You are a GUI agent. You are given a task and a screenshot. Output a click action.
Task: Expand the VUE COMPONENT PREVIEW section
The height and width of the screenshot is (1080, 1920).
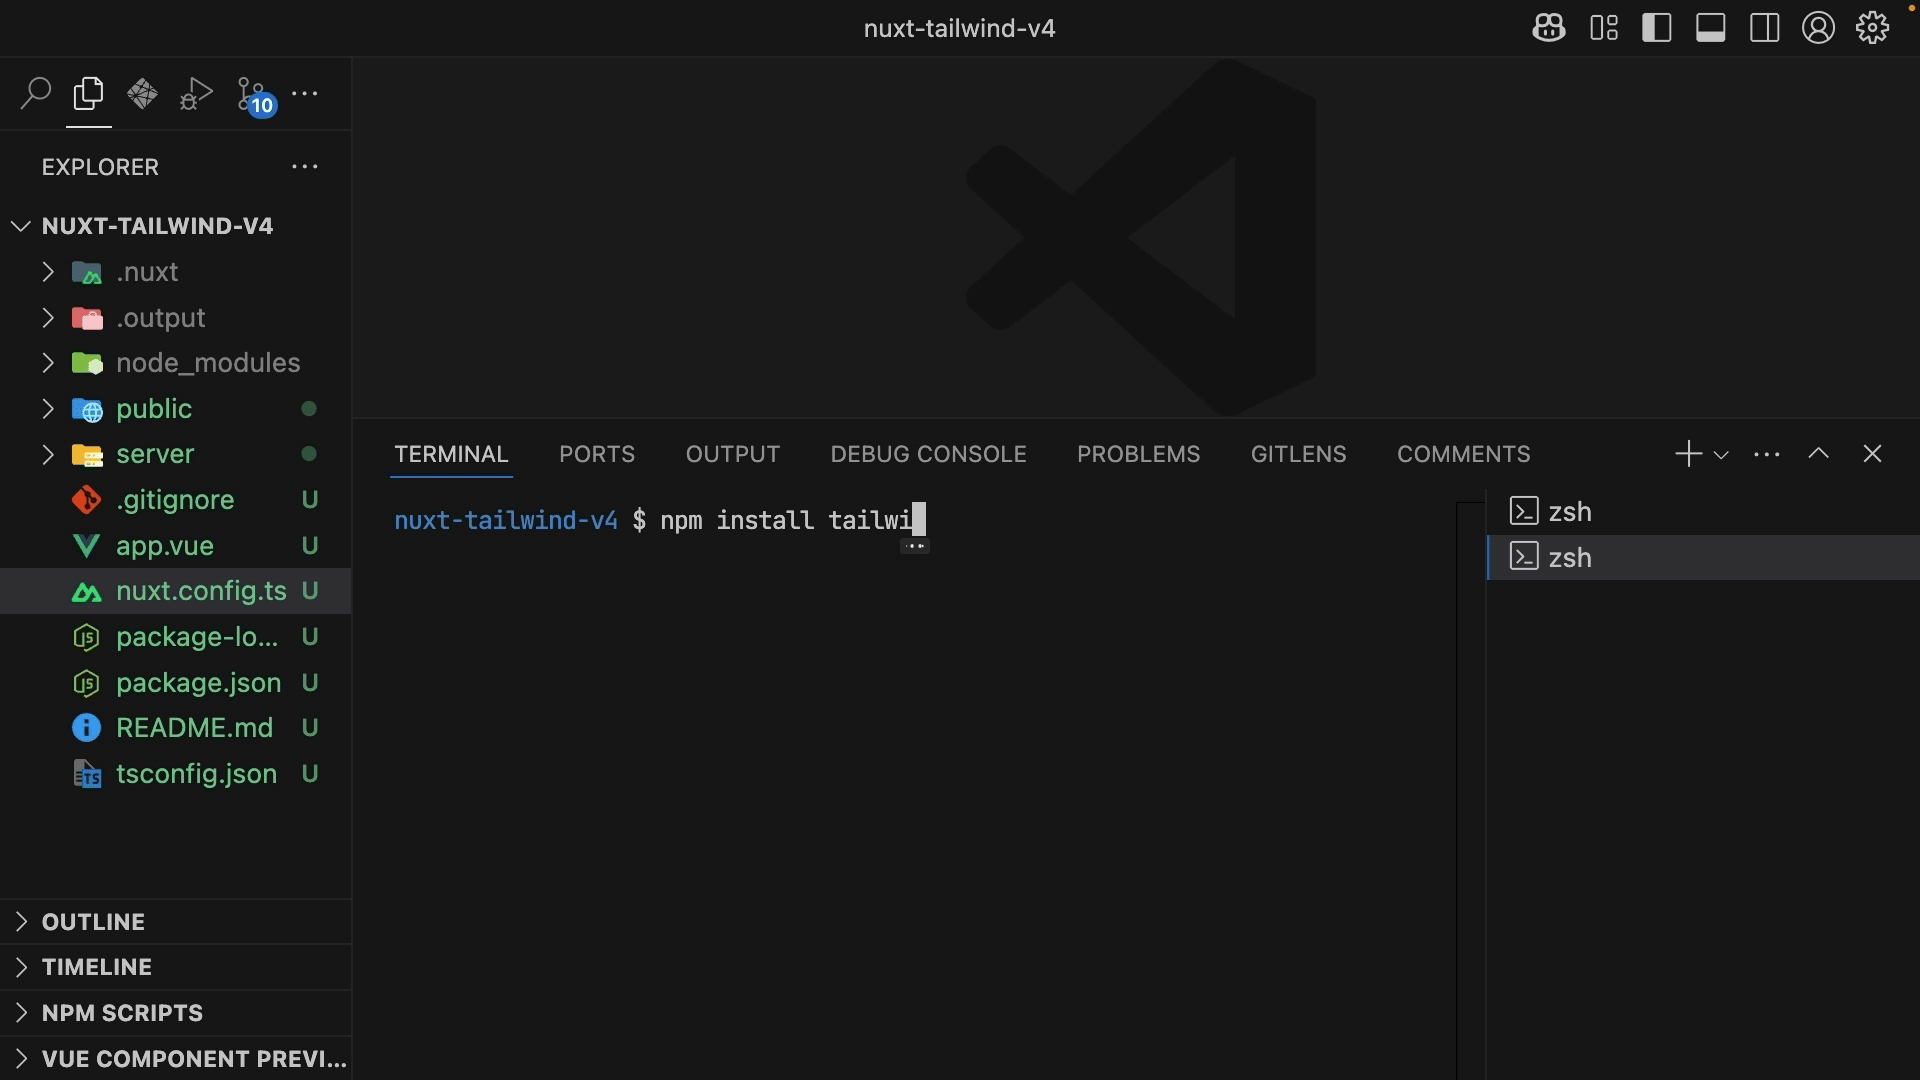(175, 1059)
